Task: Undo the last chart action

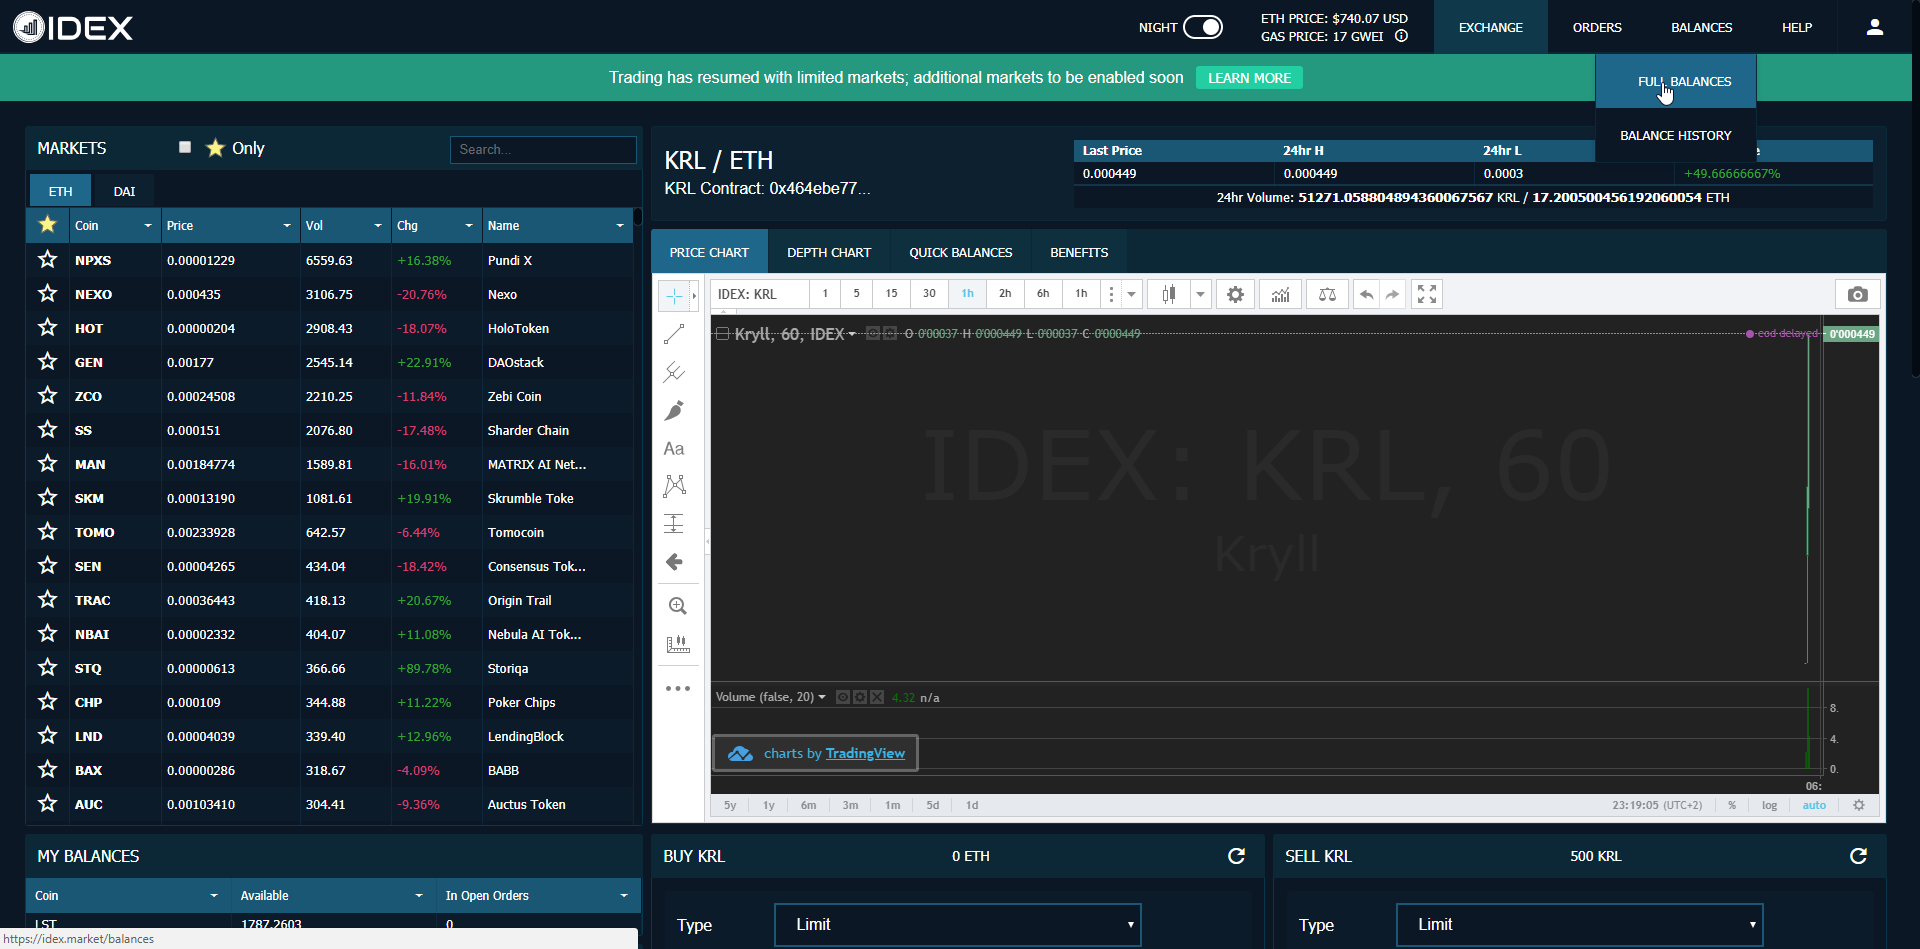Action: tap(1366, 294)
